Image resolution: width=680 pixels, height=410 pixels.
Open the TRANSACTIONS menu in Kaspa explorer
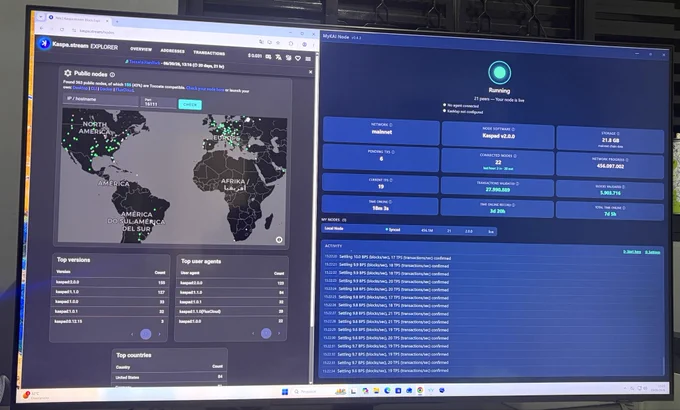(209, 52)
